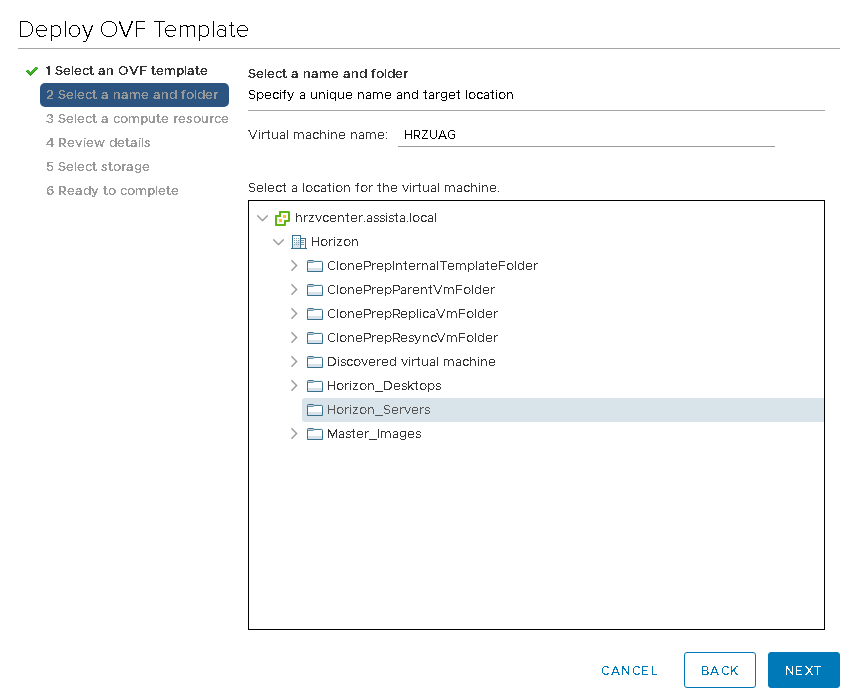Screen dimensions: 852x699
Task: Collapse the hrzvcenter.assista.local tree node
Action: [262, 219]
